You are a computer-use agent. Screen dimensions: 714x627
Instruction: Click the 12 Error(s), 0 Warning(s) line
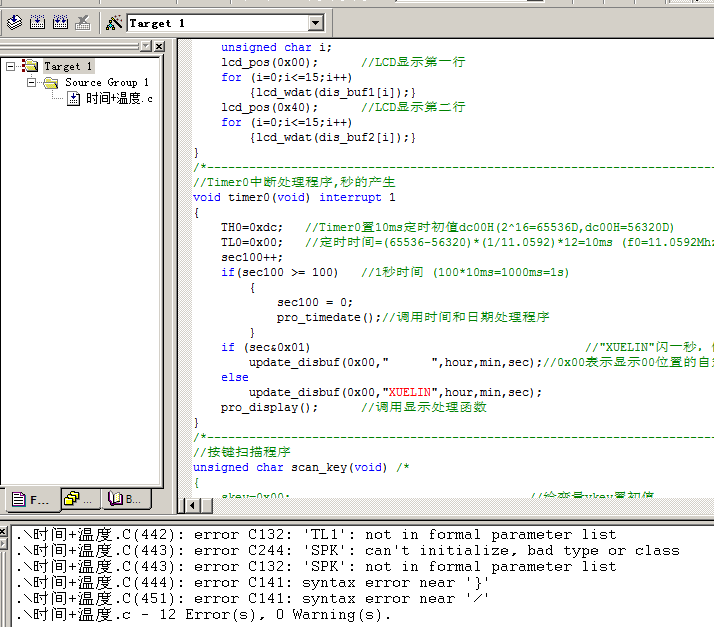(203, 615)
